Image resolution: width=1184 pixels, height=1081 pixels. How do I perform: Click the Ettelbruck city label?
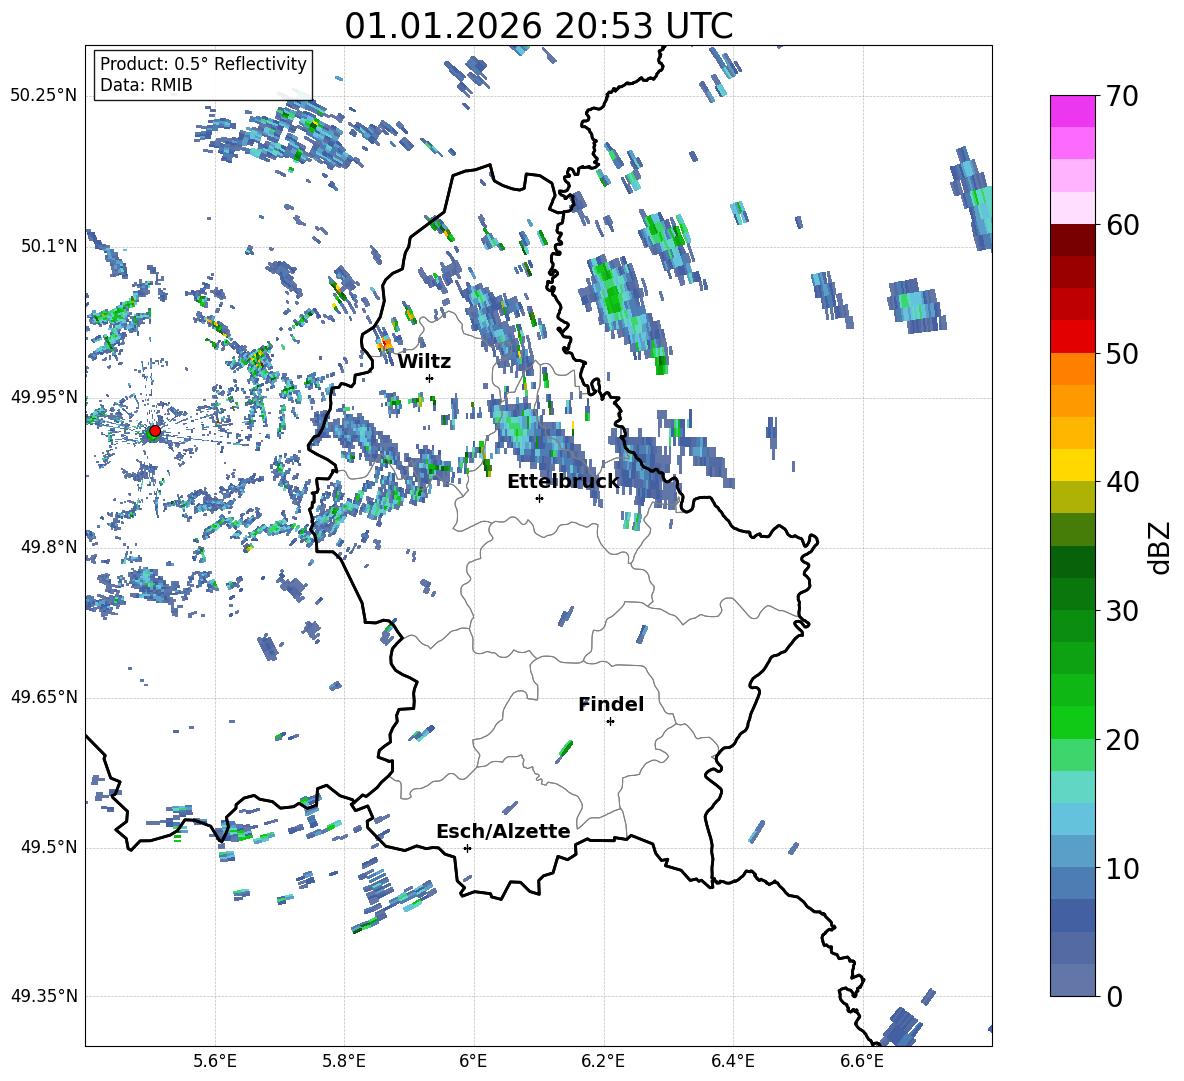(563, 482)
